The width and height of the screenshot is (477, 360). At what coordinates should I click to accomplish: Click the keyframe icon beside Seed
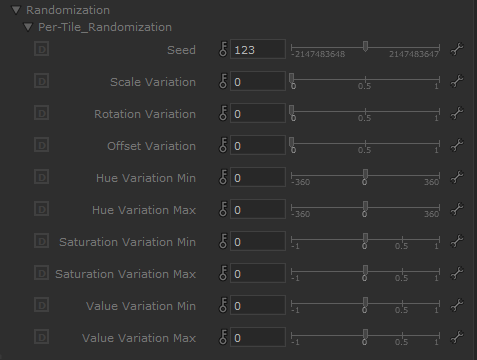tap(223, 49)
